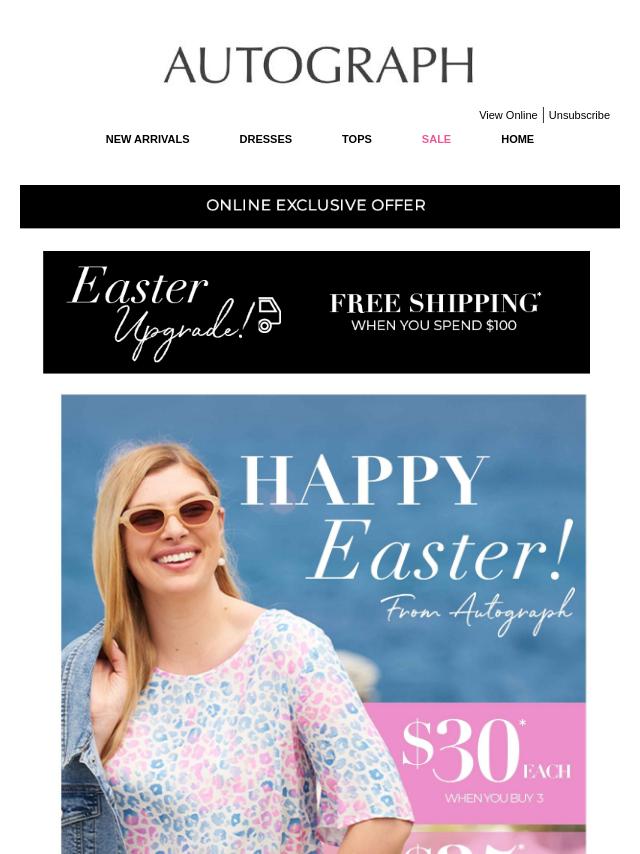Screen dimensions: 640x854
Task: Click the ONLINE EXCLUSIVE OFFER banner
Action: (320, 206)
